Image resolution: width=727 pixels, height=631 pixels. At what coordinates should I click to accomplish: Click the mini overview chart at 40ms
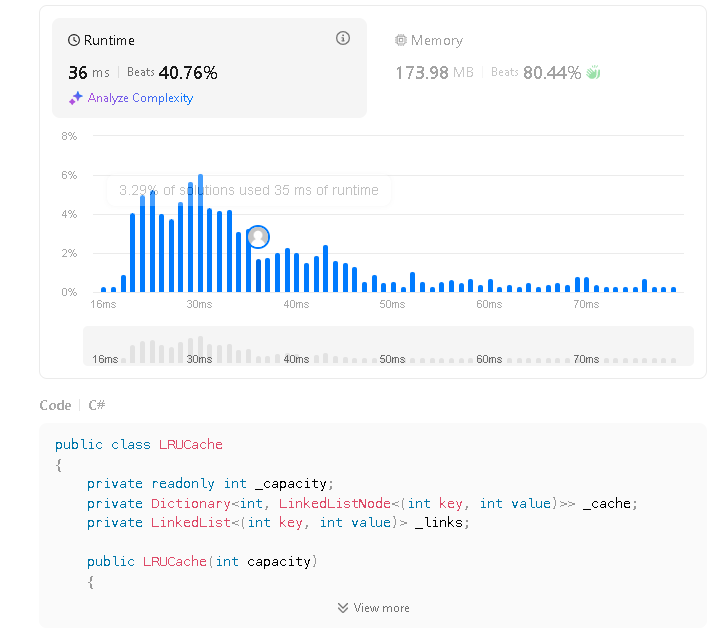pyautogui.click(x=295, y=358)
